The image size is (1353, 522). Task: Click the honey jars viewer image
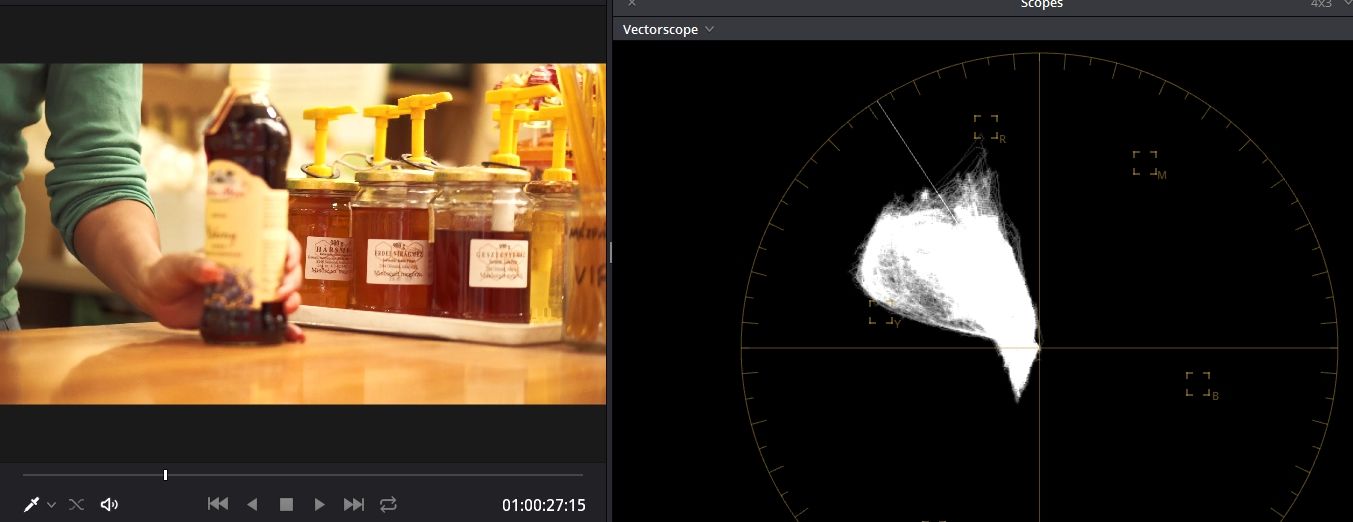coord(303,234)
